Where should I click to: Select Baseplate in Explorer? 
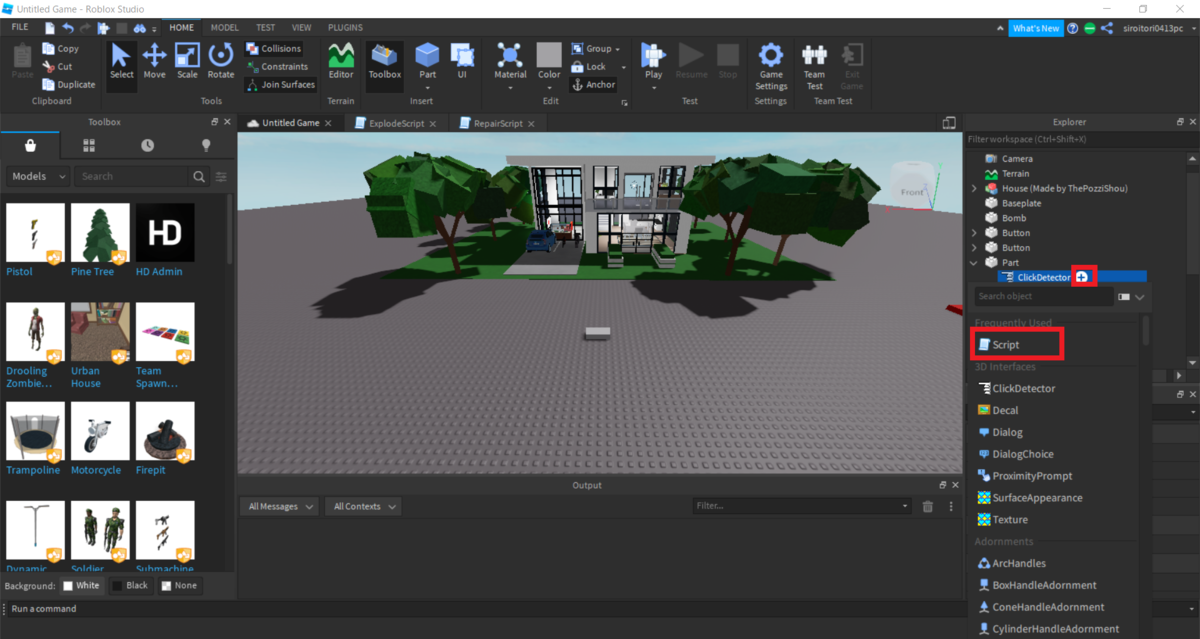1021,203
